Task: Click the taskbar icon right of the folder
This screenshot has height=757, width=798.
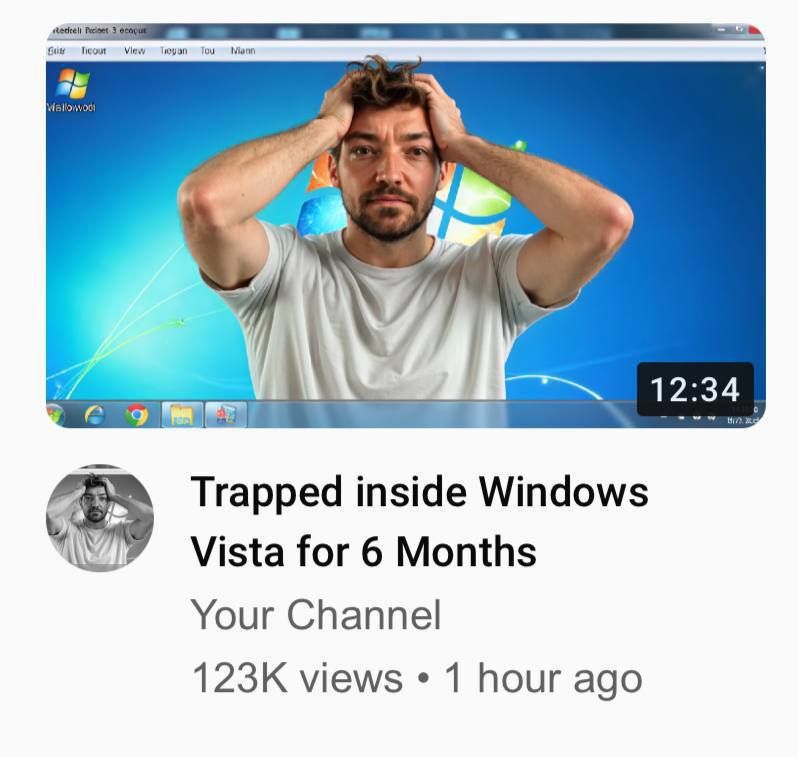Action: (226, 415)
